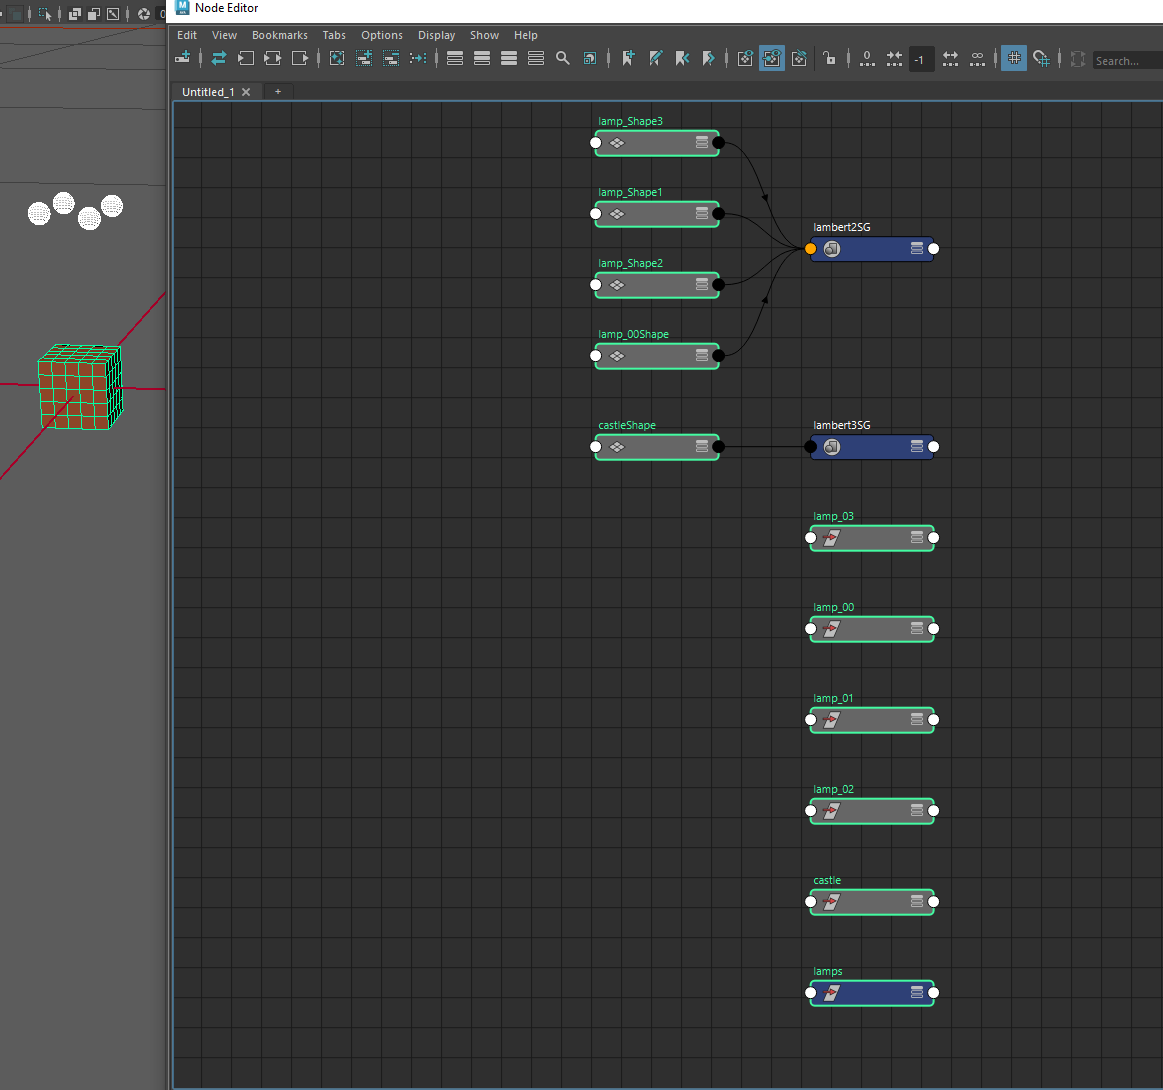Click the magnifying glass search icon

(x=563, y=59)
